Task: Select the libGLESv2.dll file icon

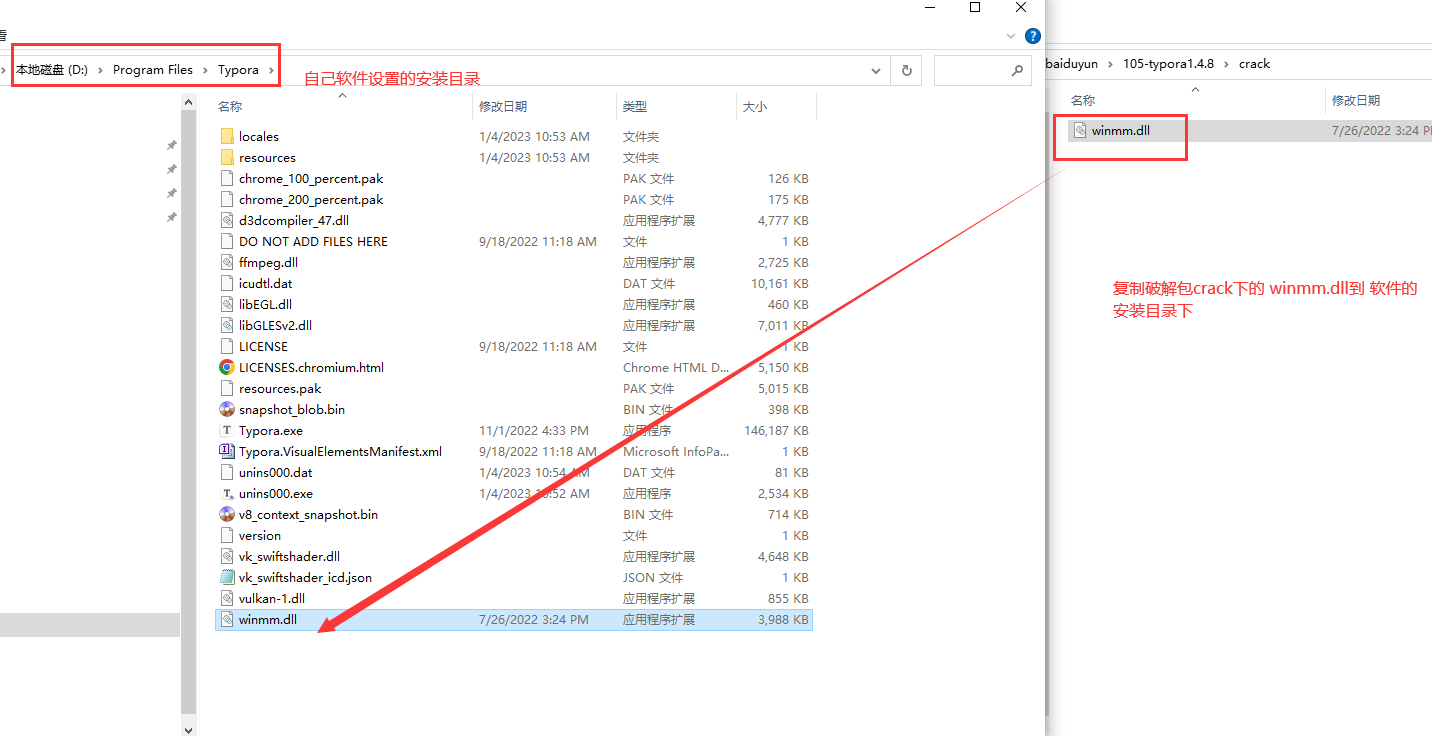Action: pyautogui.click(x=227, y=325)
